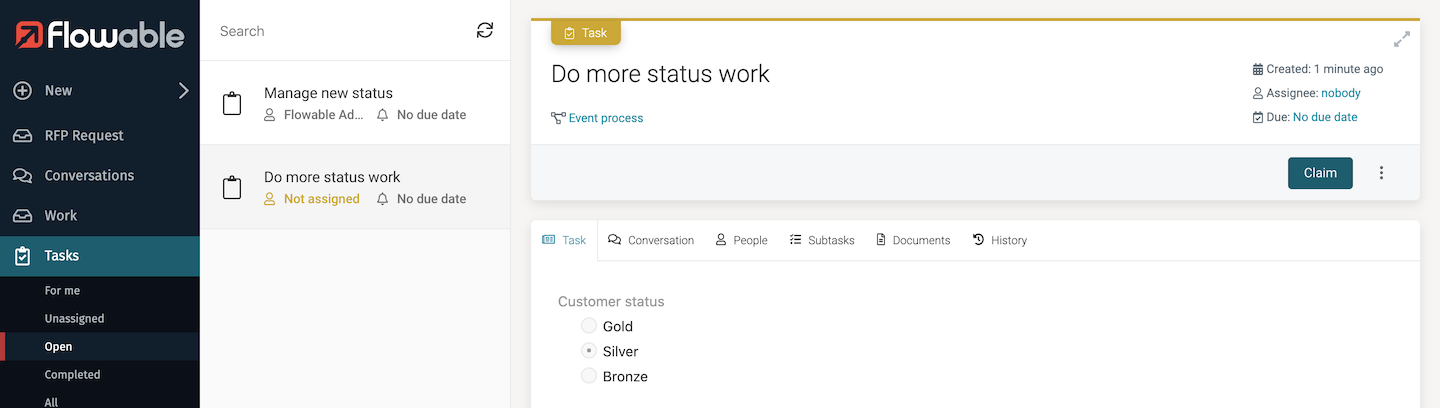Viewport: 1440px width, 408px height.
Task: Show Unassigned tasks in sidebar
Action: (x=74, y=319)
